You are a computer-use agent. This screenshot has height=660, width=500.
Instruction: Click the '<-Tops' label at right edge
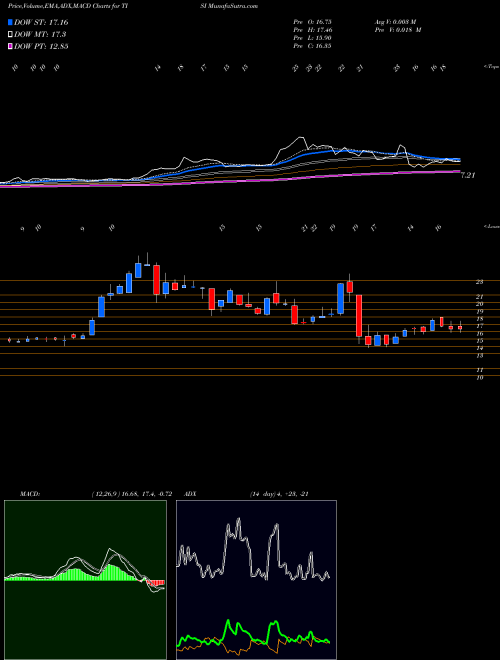tap(491, 67)
